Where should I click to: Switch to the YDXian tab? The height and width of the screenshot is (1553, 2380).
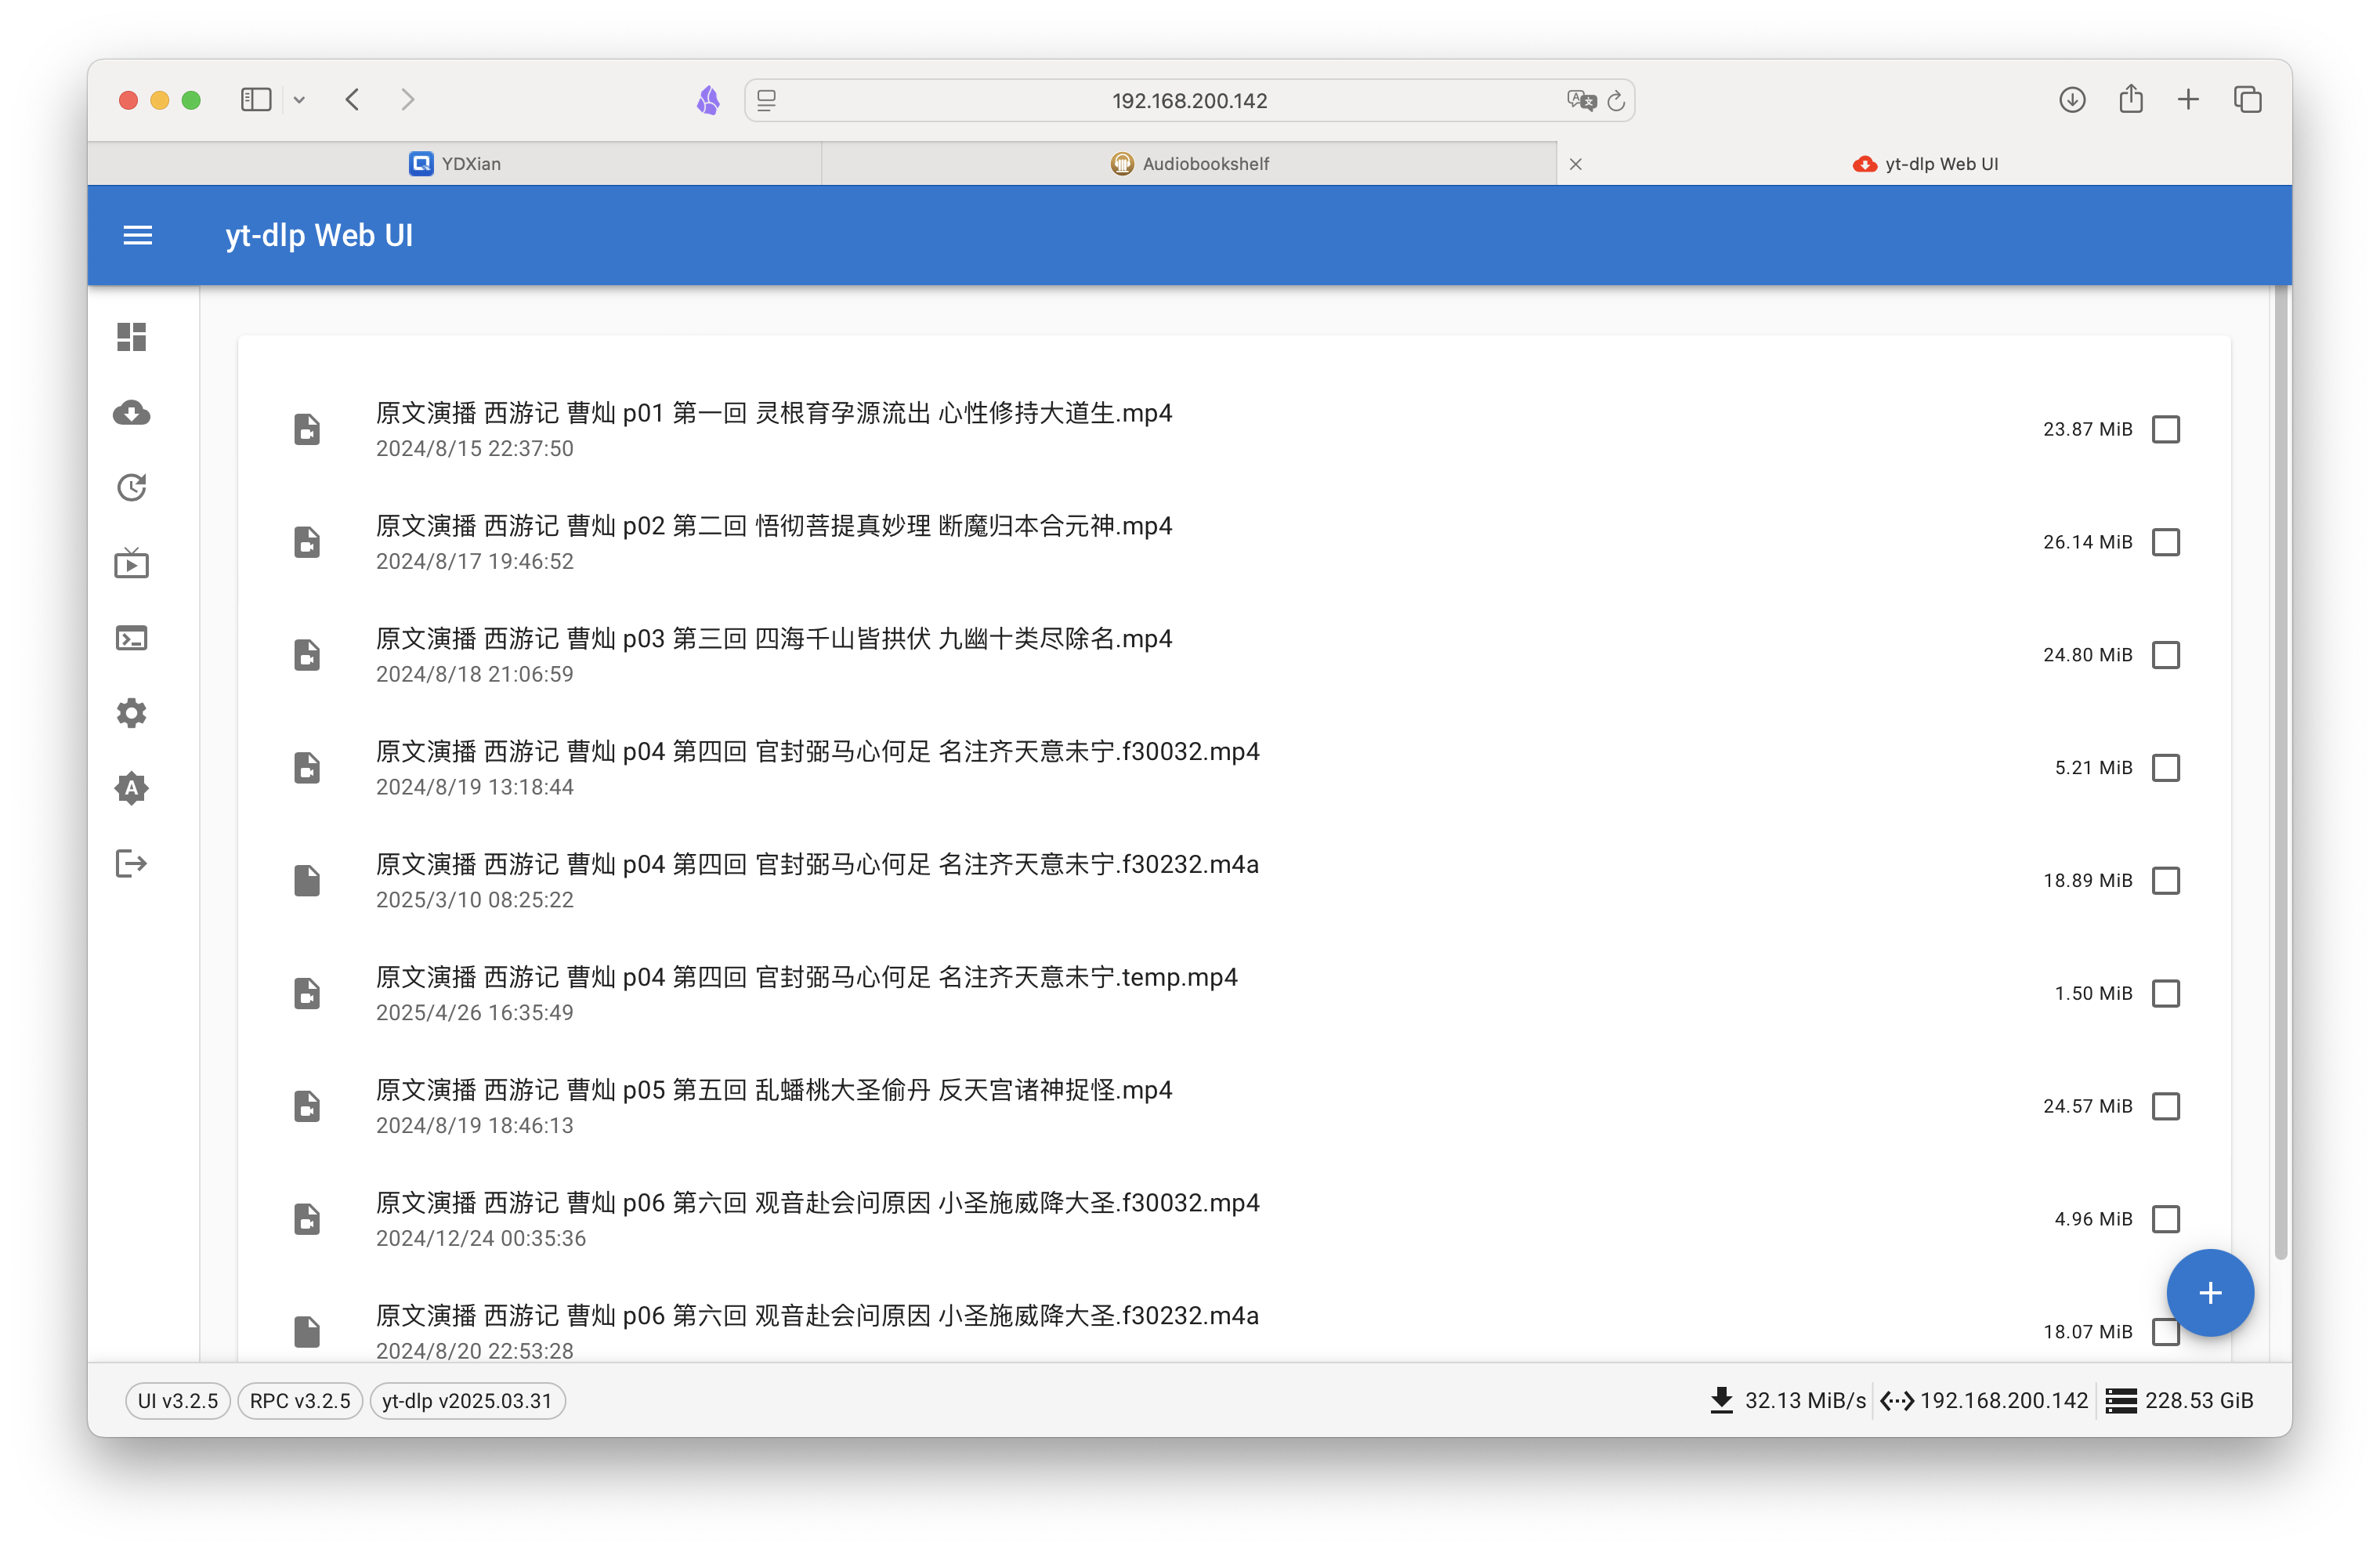tap(455, 163)
